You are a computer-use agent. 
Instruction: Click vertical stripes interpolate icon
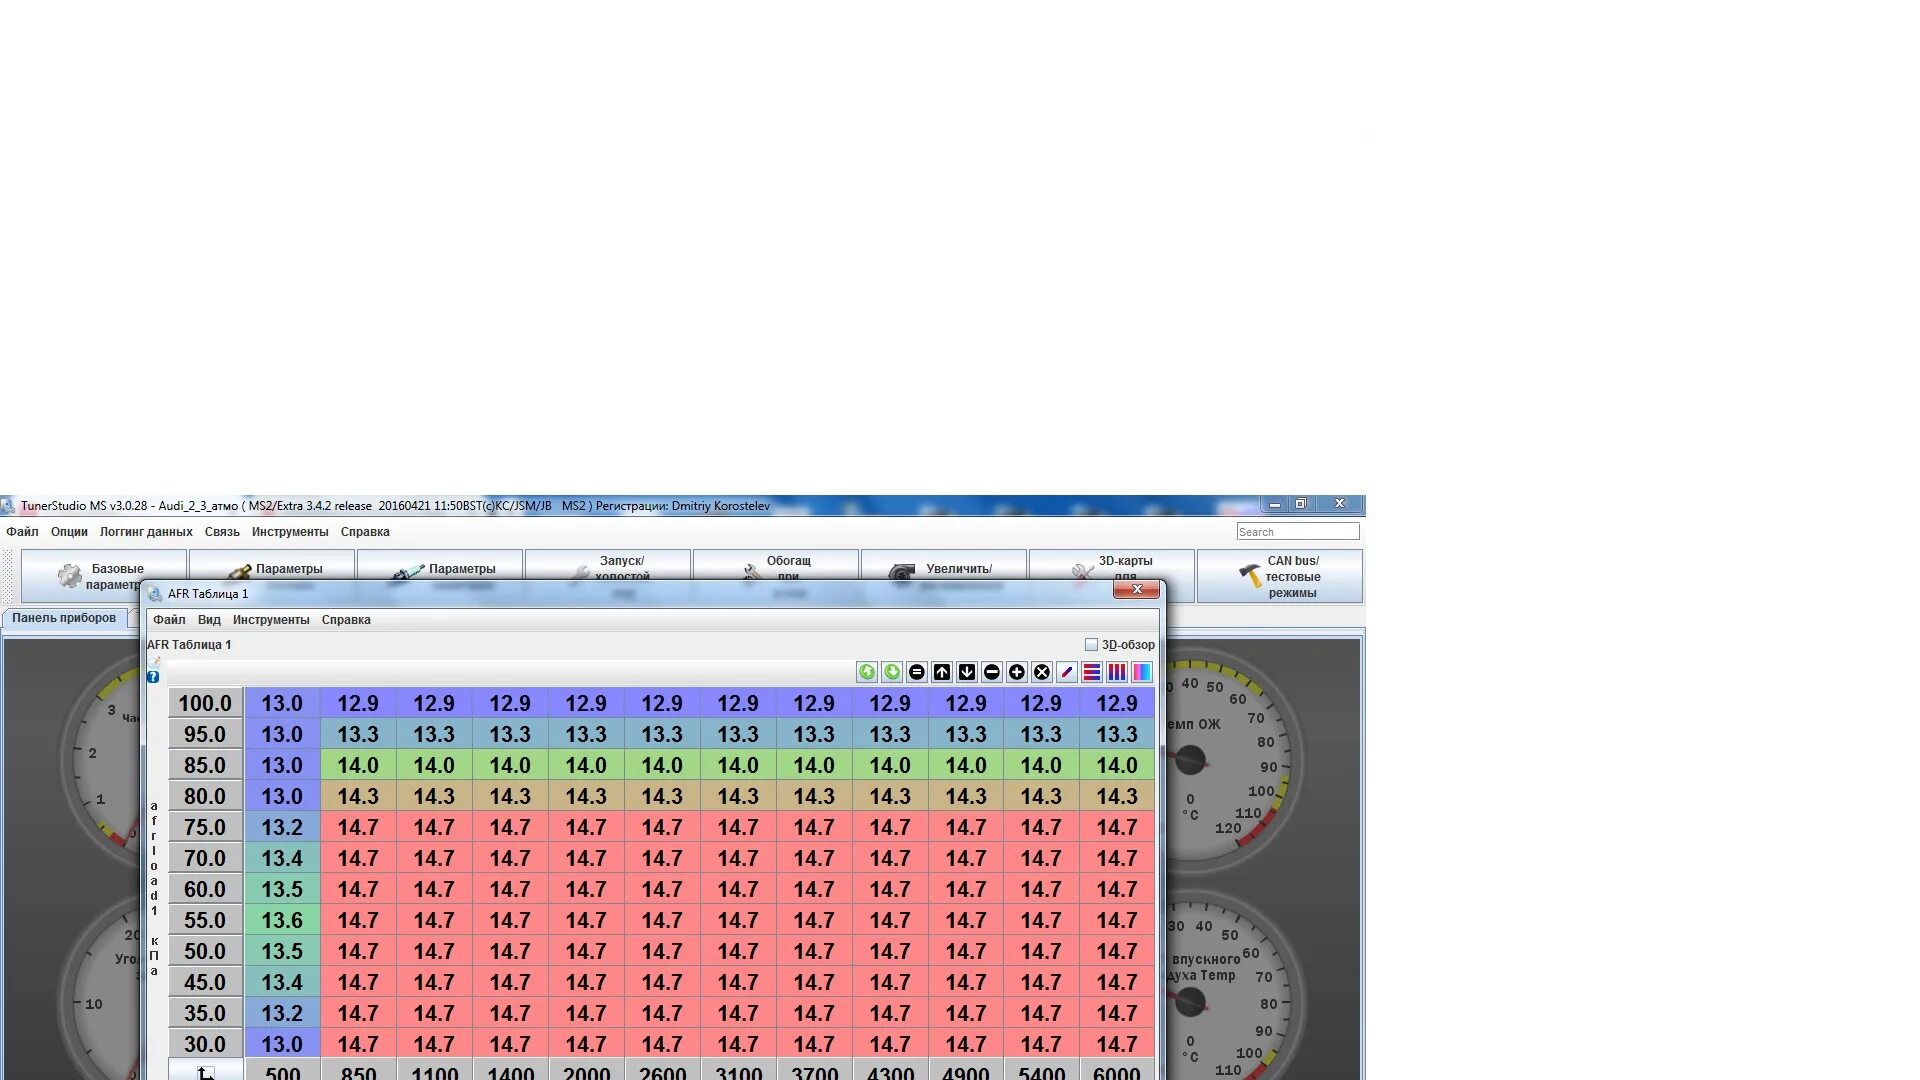[1117, 672]
